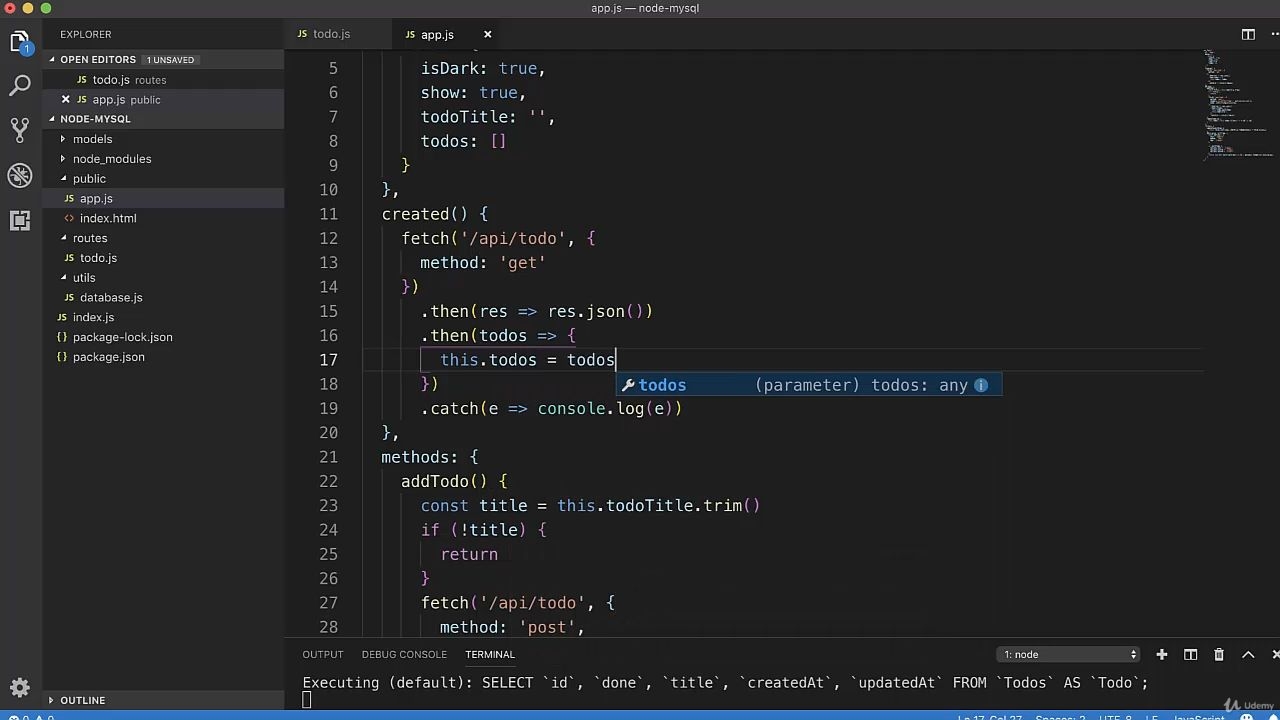Switch to the Output panel tab

click(x=323, y=654)
